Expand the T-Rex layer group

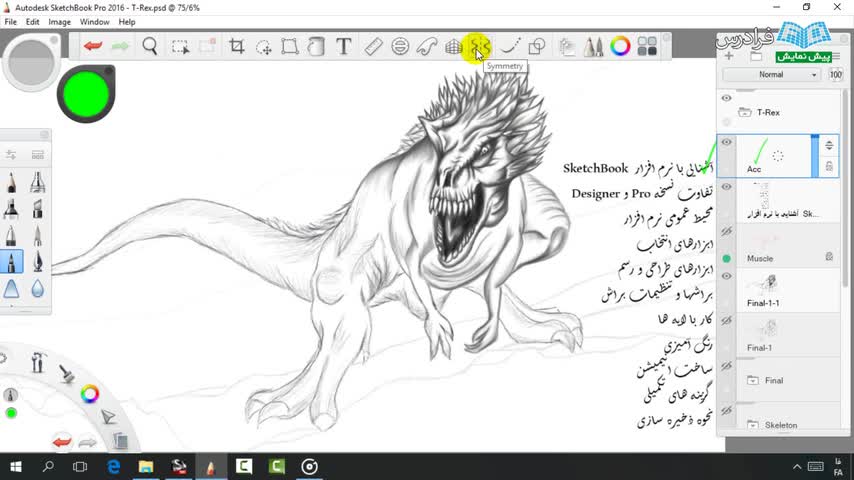click(745, 112)
